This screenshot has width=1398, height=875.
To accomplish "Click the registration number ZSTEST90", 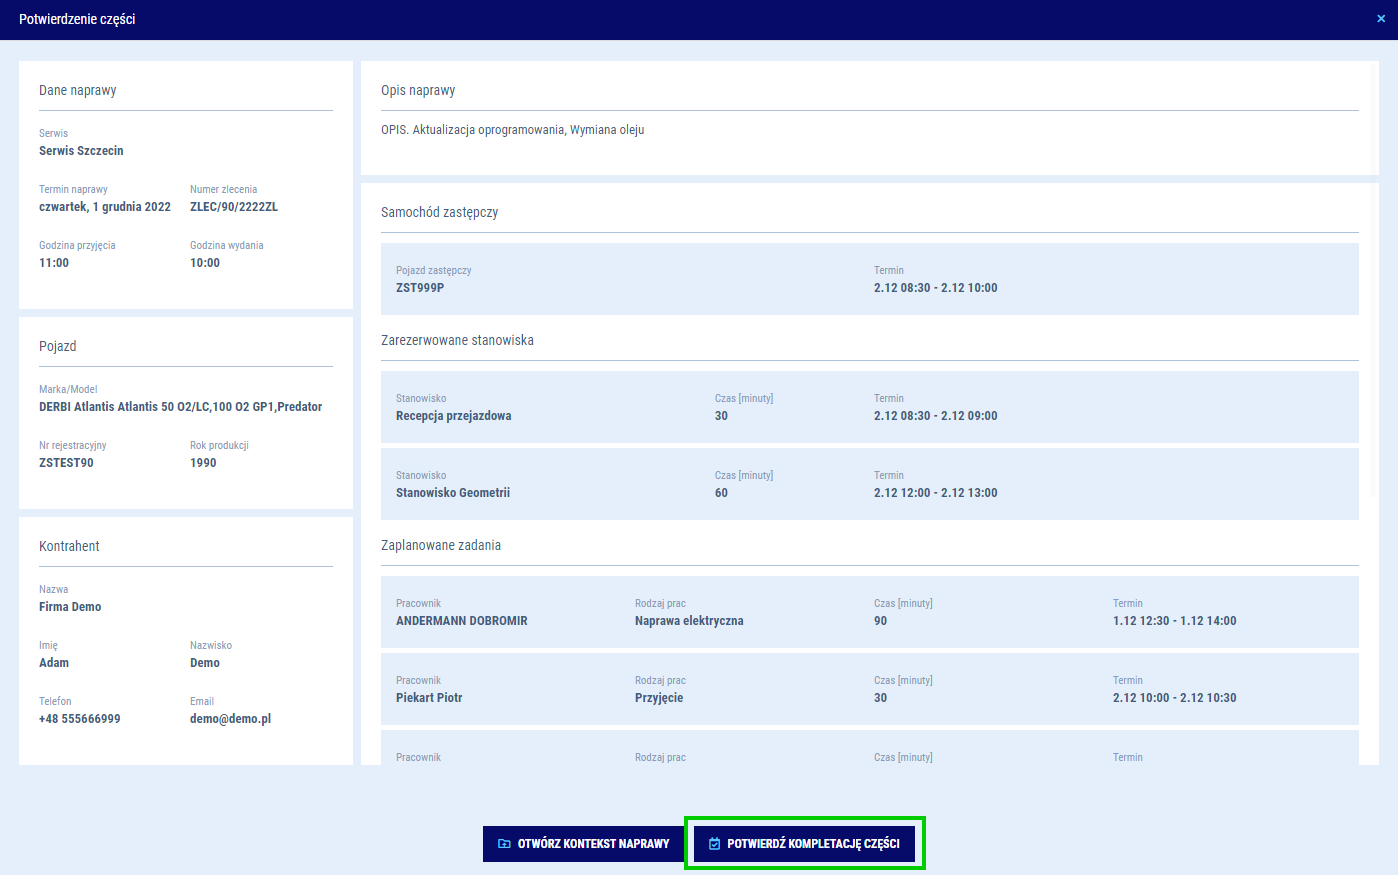I will coord(66,463).
